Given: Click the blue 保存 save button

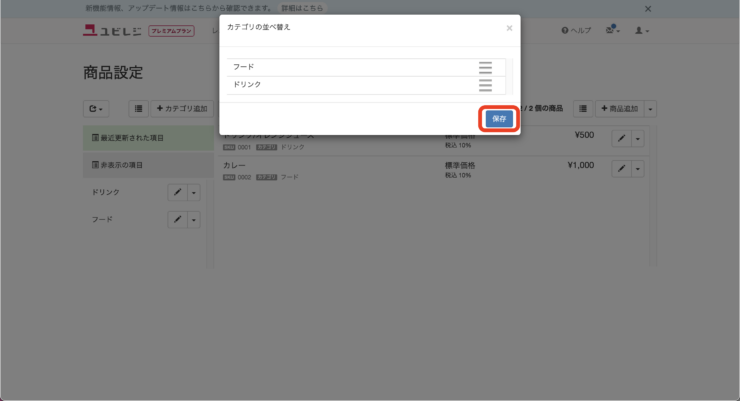Looking at the screenshot, I should pos(499,119).
